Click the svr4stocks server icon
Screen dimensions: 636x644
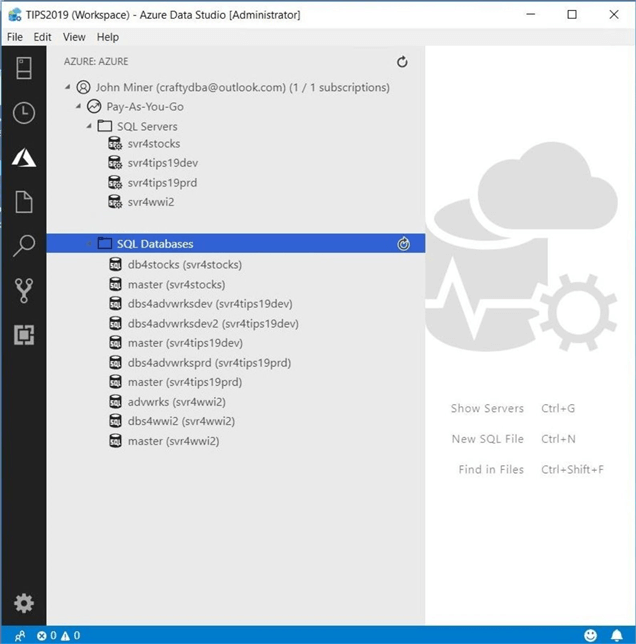pyautogui.click(x=115, y=144)
